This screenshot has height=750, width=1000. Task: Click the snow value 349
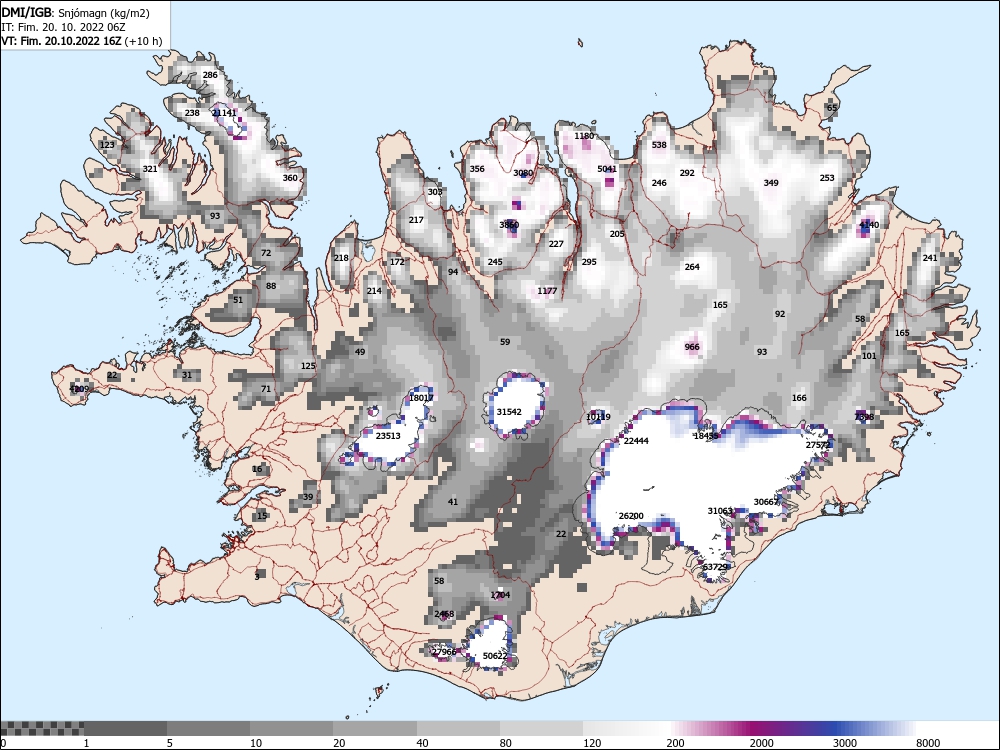(771, 183)
